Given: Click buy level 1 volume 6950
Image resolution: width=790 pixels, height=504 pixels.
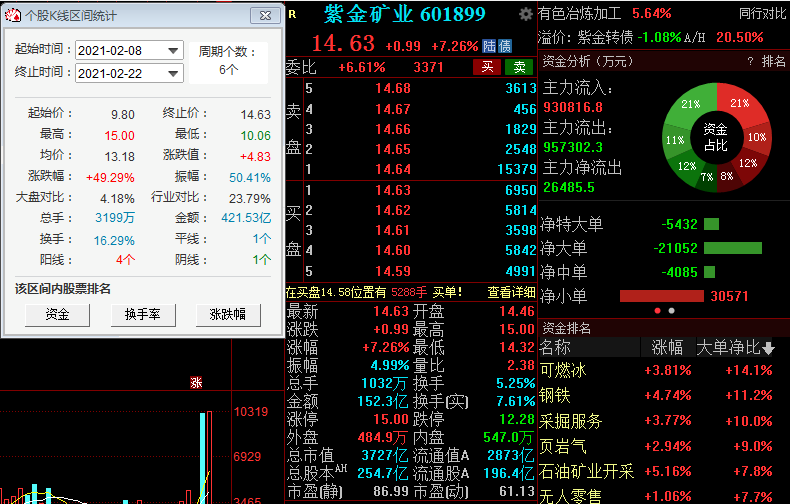Looking at the screenshot, I should pyautogui.click(x=520, y=191).
